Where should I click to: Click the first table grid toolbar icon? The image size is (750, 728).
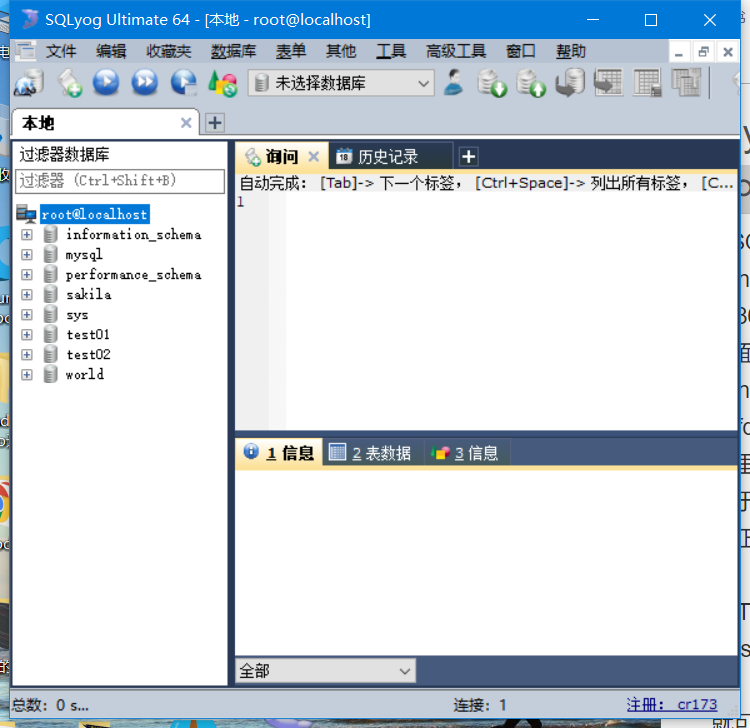click(x=608, y=82)
